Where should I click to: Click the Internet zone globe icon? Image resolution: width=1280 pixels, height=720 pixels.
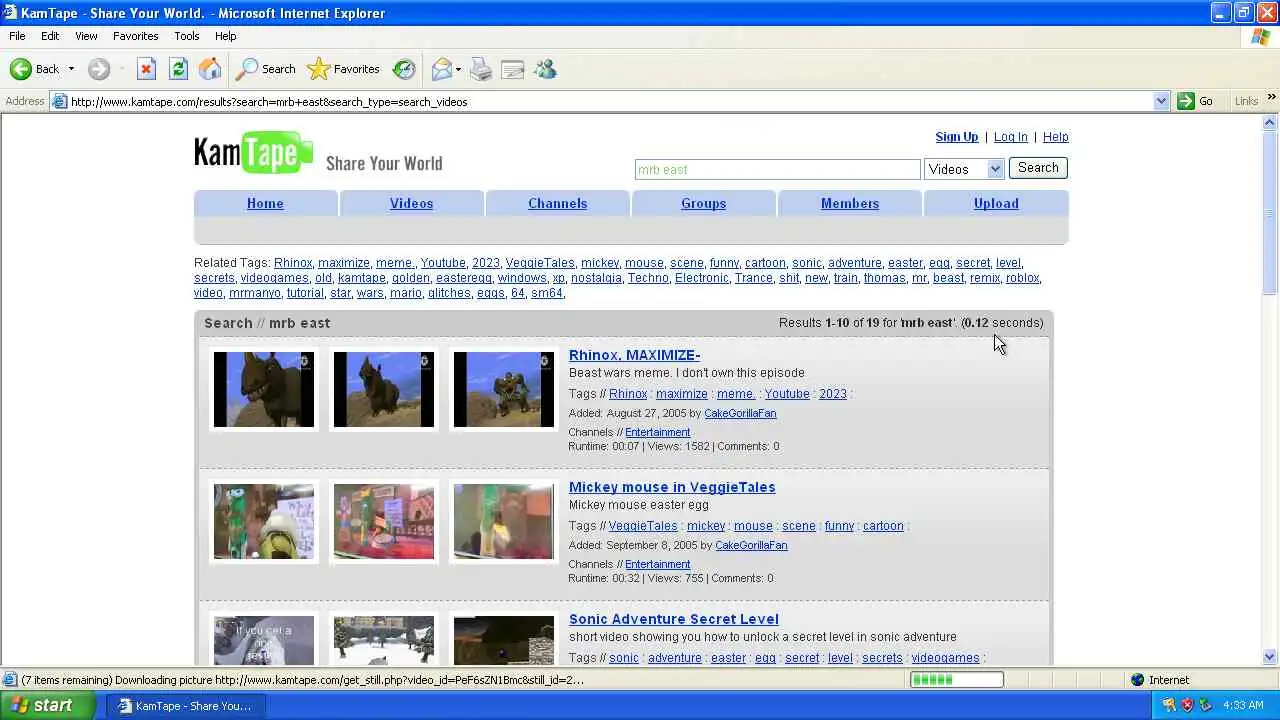click(1137, 680)
